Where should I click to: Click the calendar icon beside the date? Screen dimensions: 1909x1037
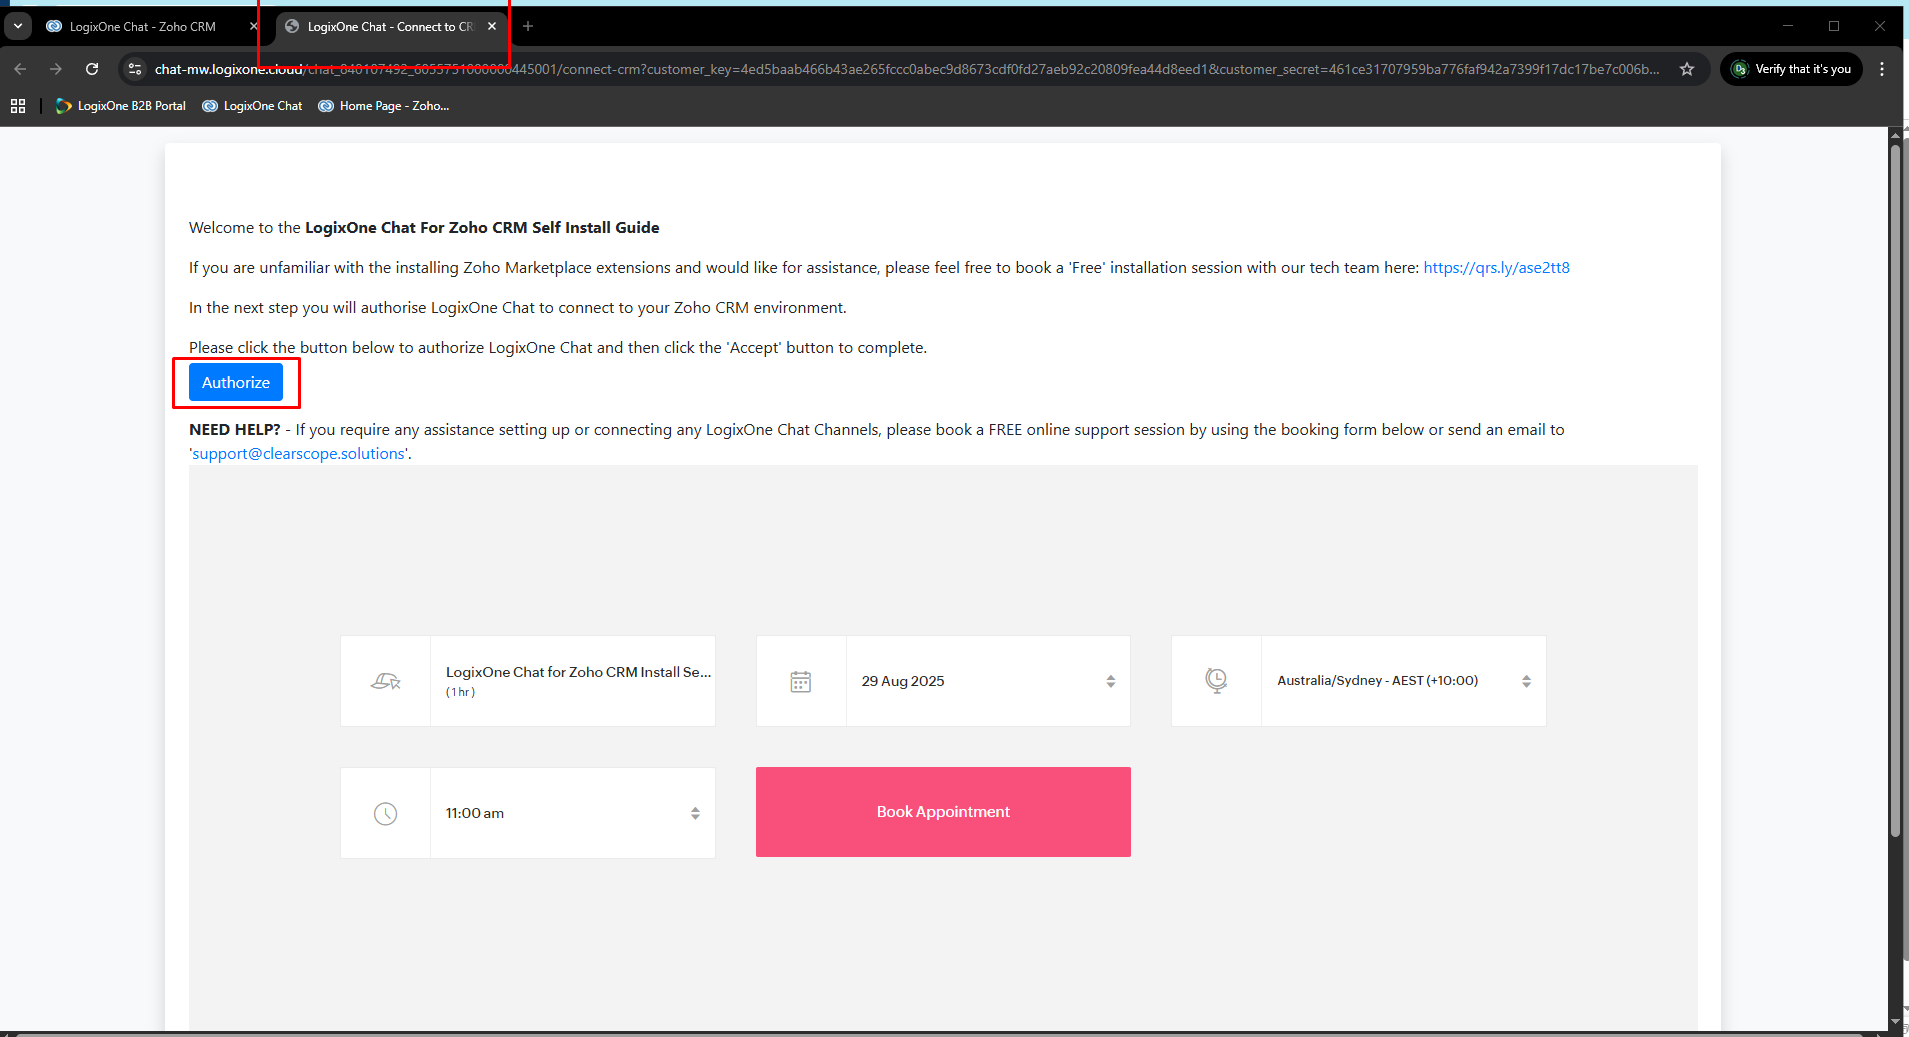coord(801,682)
